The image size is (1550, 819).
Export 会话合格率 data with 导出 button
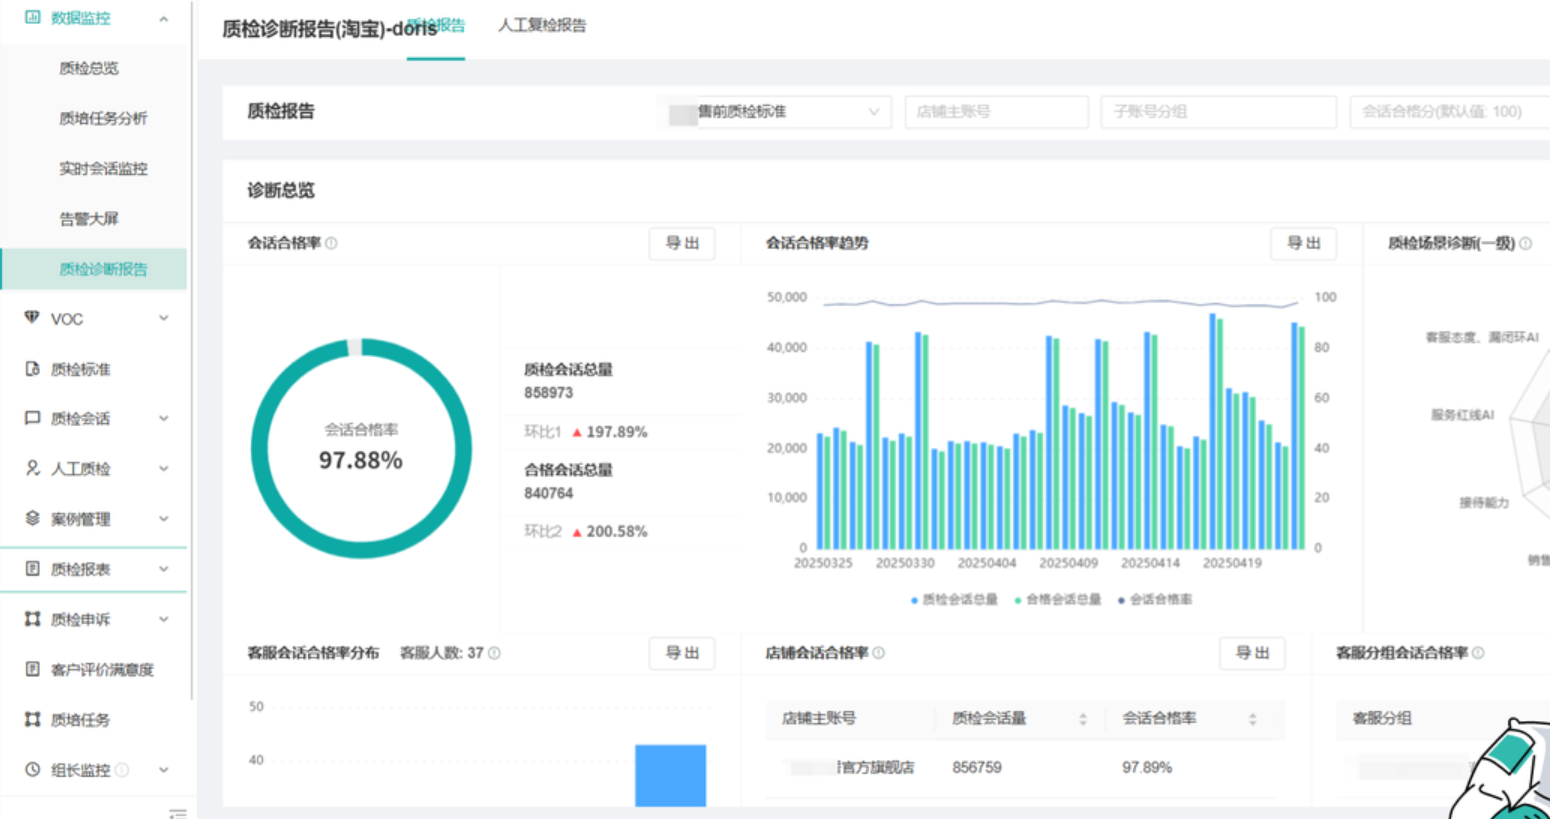pyautogui.click(x=682, y=243)
